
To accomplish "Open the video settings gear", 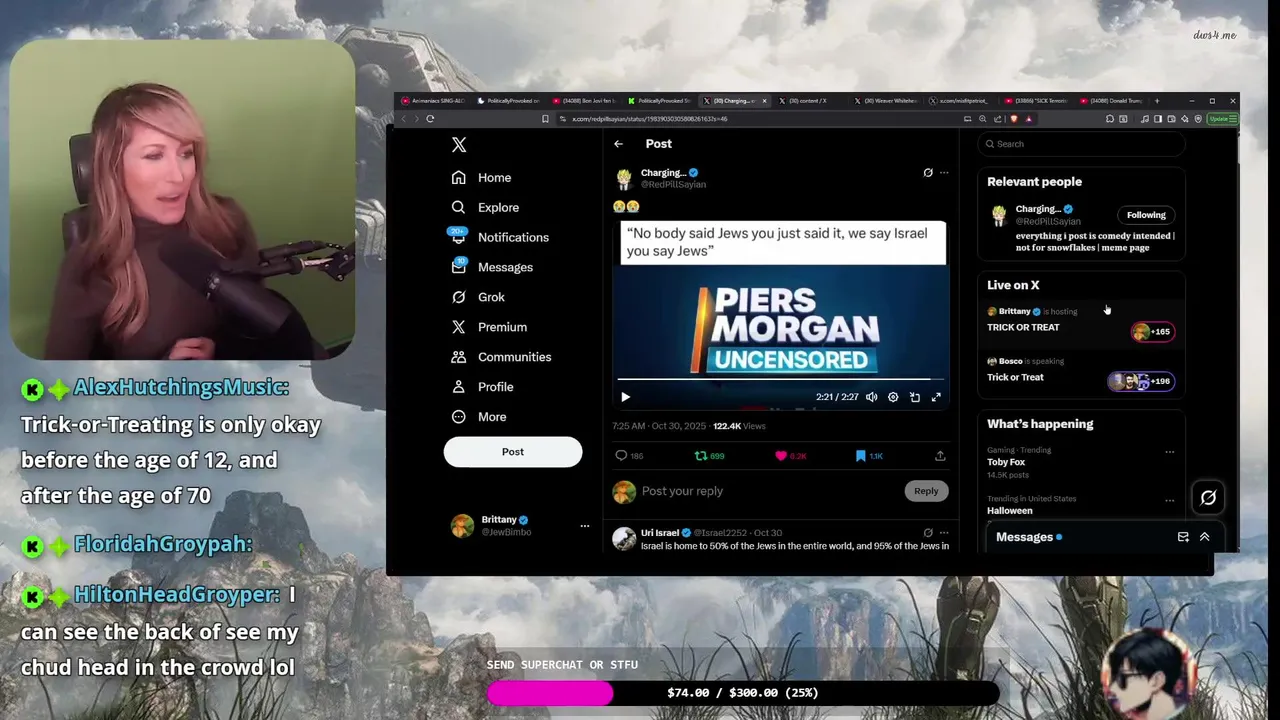I will coord(893,397).
